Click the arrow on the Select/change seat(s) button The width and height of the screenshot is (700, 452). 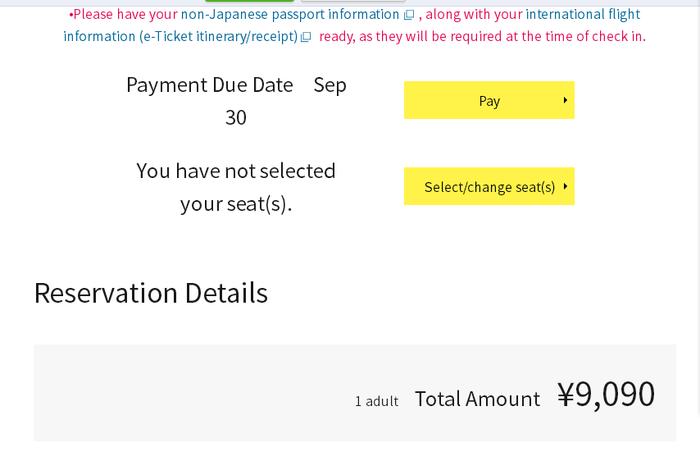[565, 186]
